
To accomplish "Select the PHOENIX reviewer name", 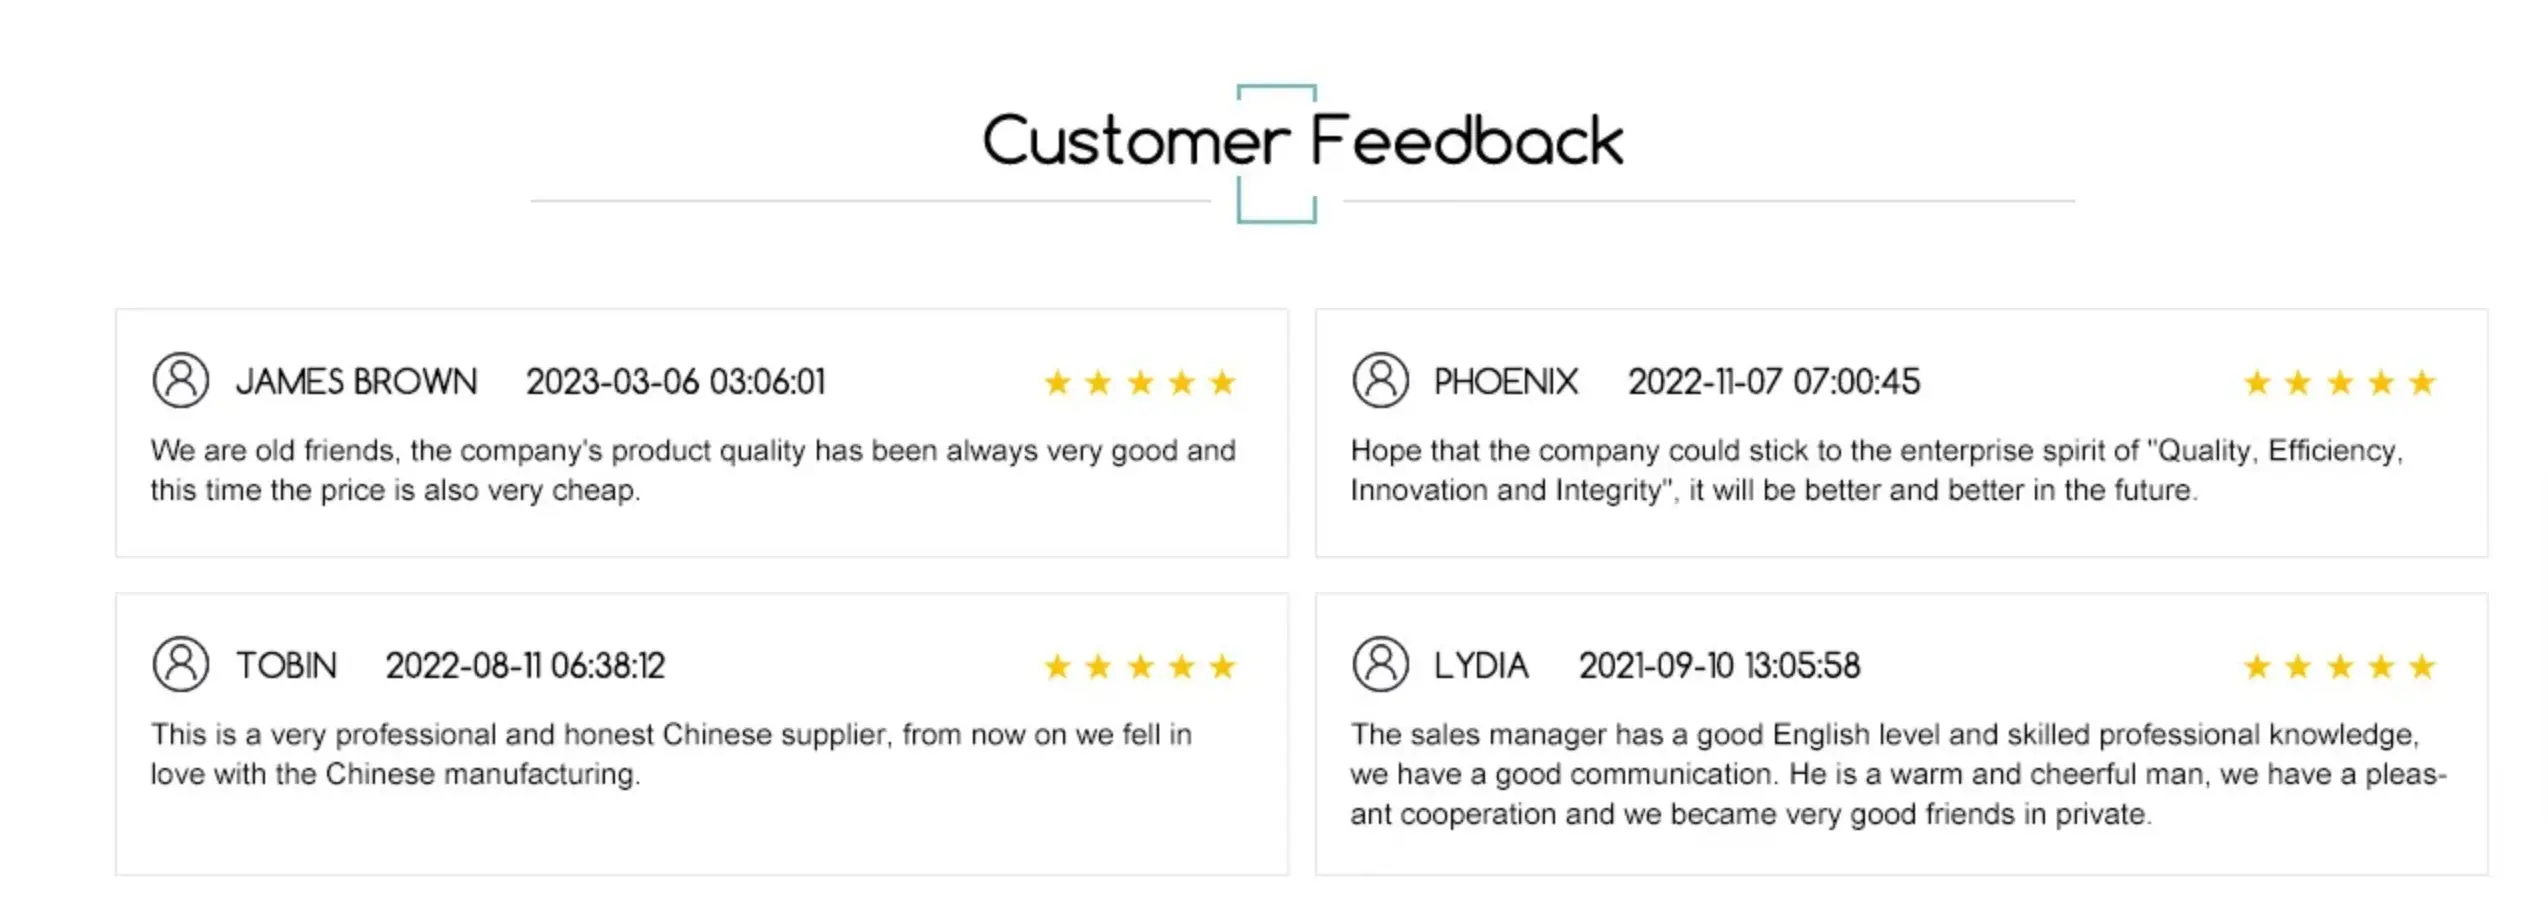I will [x=1506, y=382].
